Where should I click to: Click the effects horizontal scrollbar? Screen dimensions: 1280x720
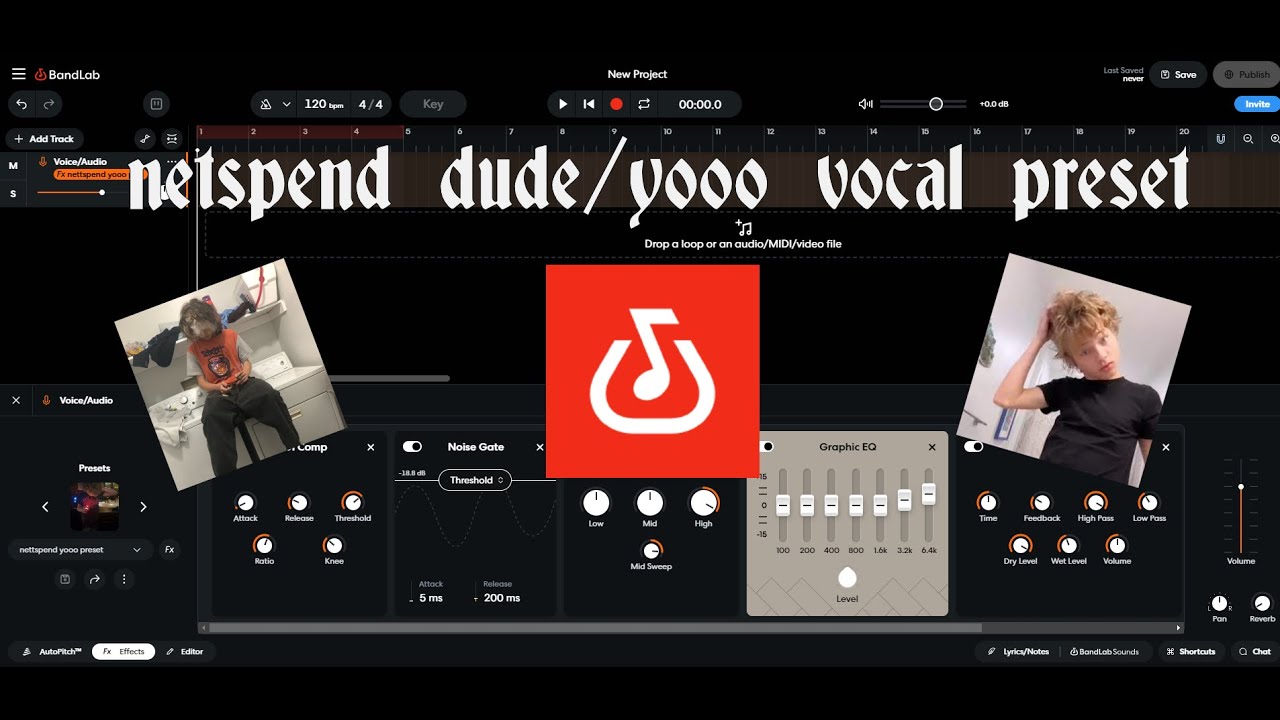596,628
